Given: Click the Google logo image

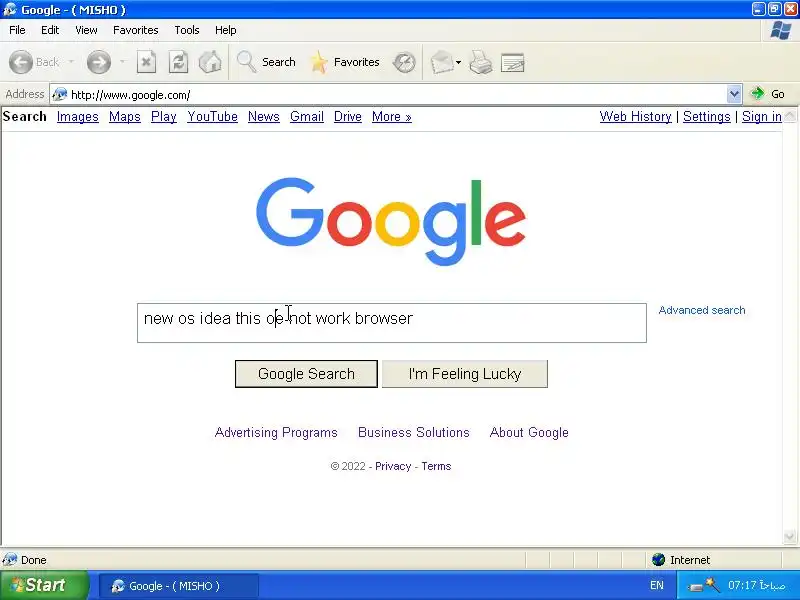Looking at the screenshot, I should coord(391,221).
